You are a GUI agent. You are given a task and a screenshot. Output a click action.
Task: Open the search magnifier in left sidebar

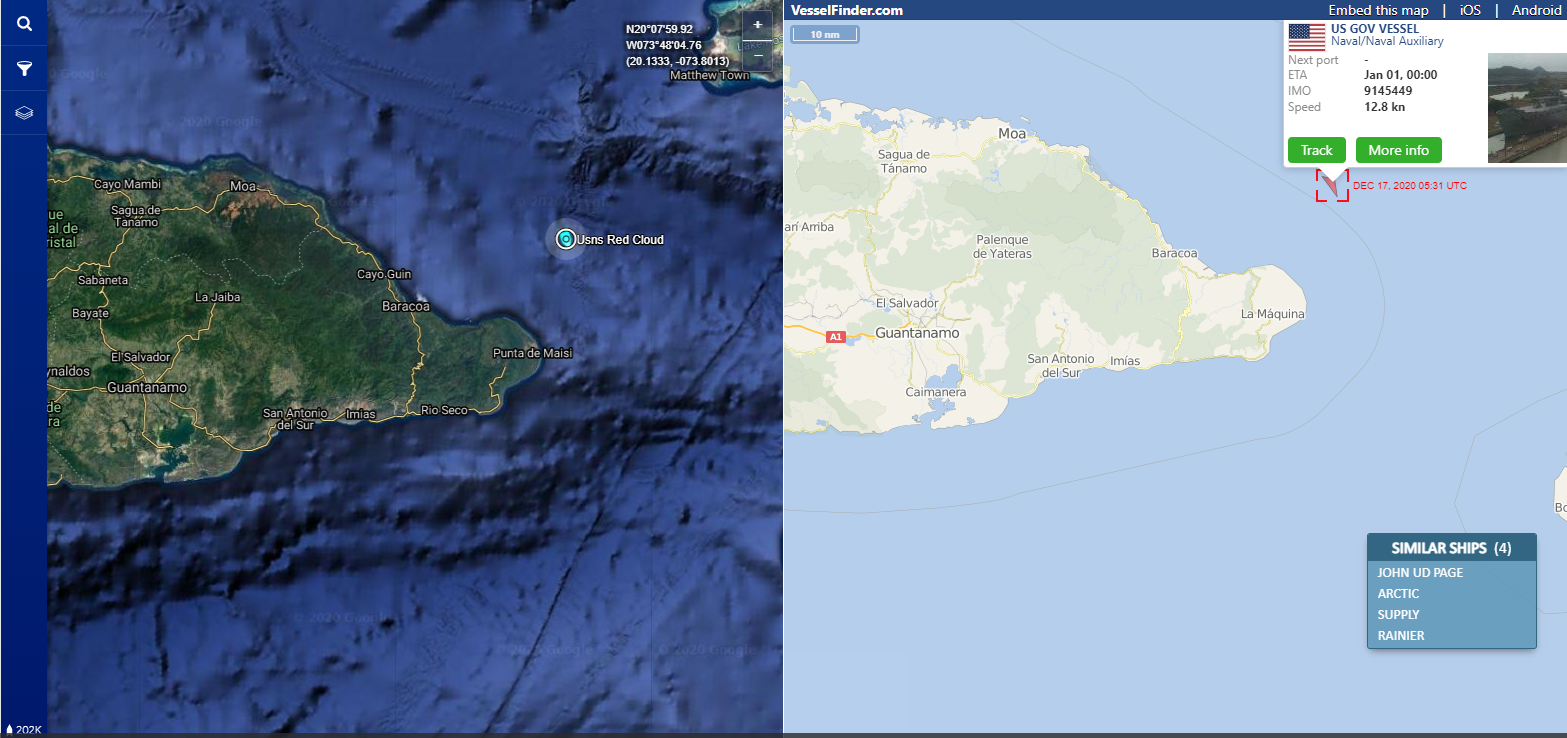24,24
